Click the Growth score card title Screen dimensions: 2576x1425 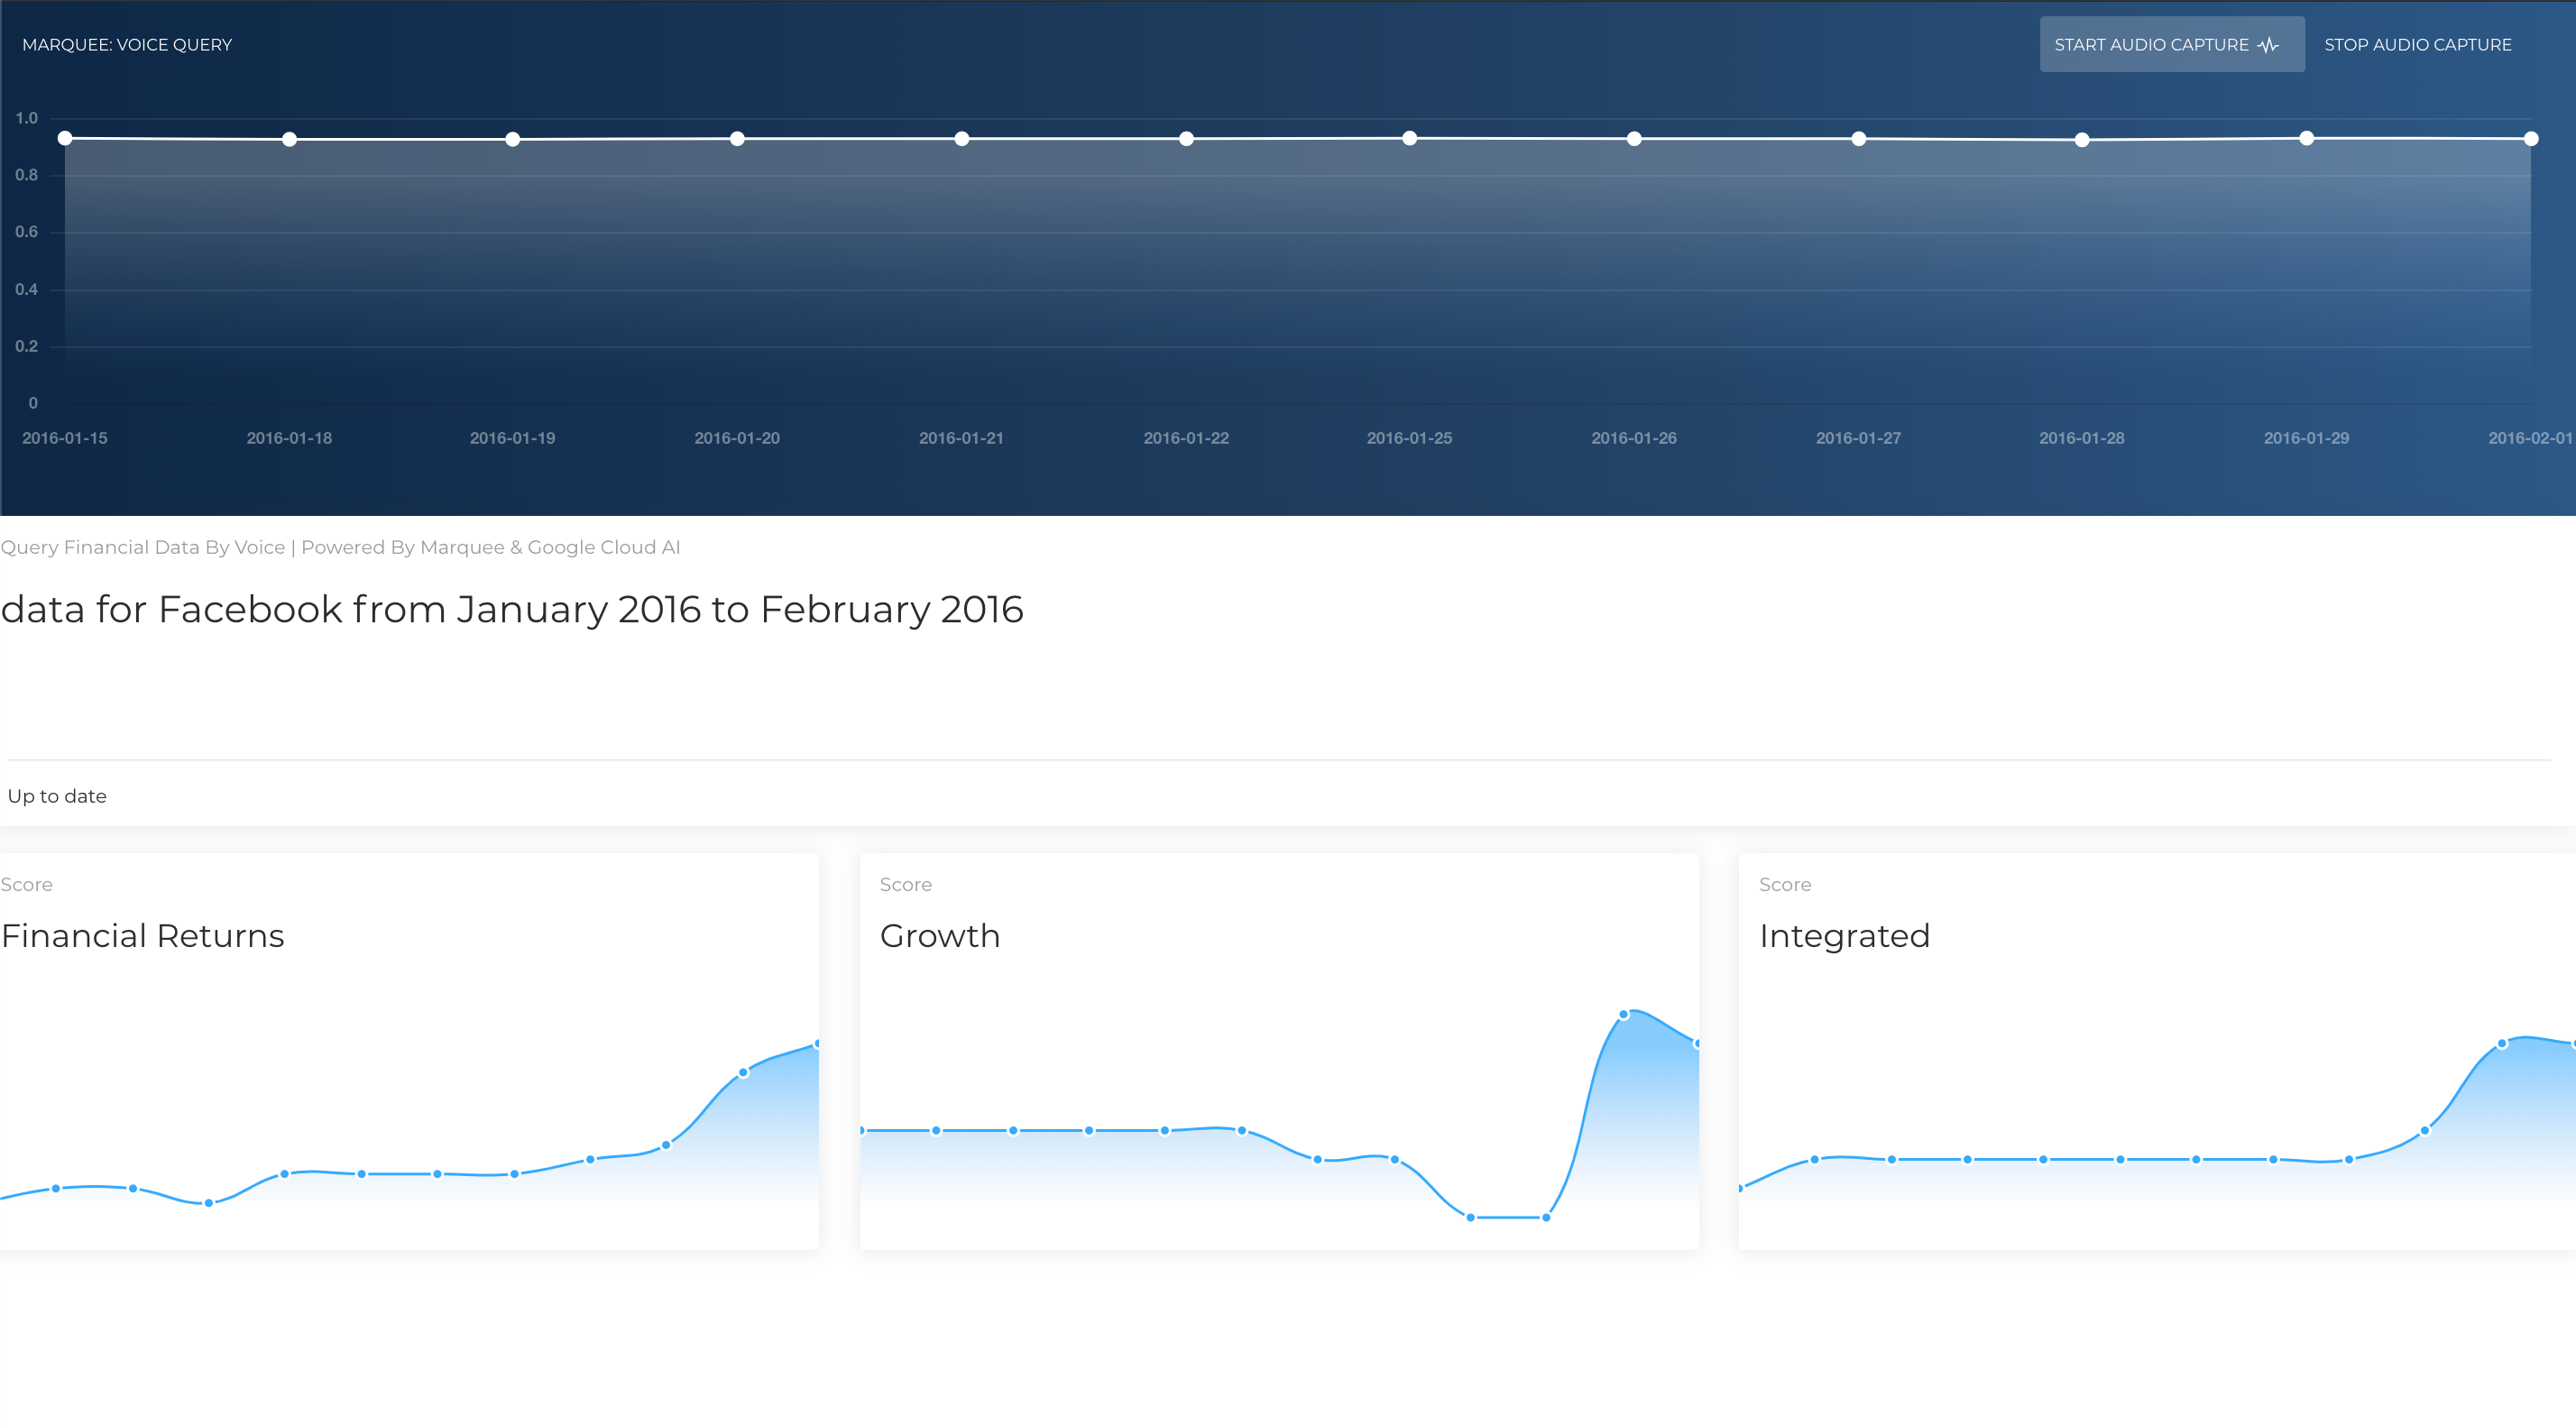tap(940, 936)
